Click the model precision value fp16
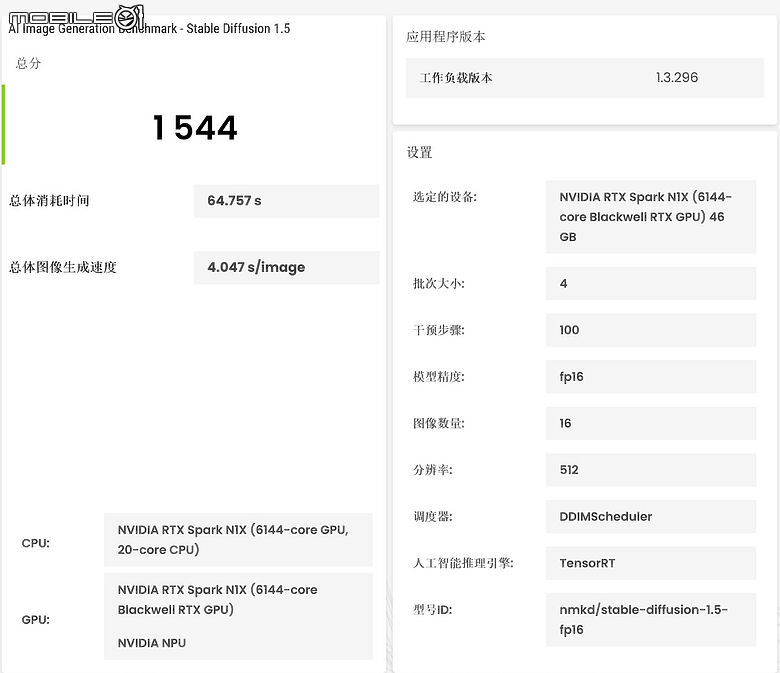 click(x=651, y=377)
